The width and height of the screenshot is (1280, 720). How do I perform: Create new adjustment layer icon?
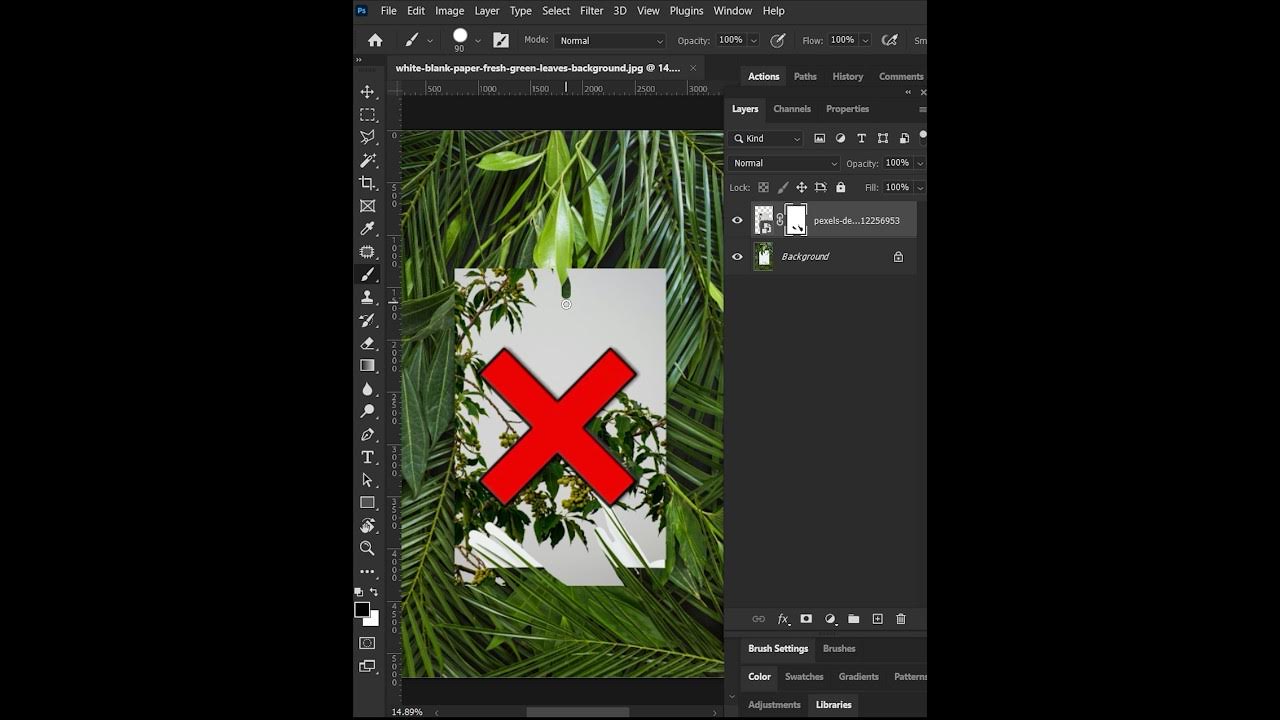830,619
